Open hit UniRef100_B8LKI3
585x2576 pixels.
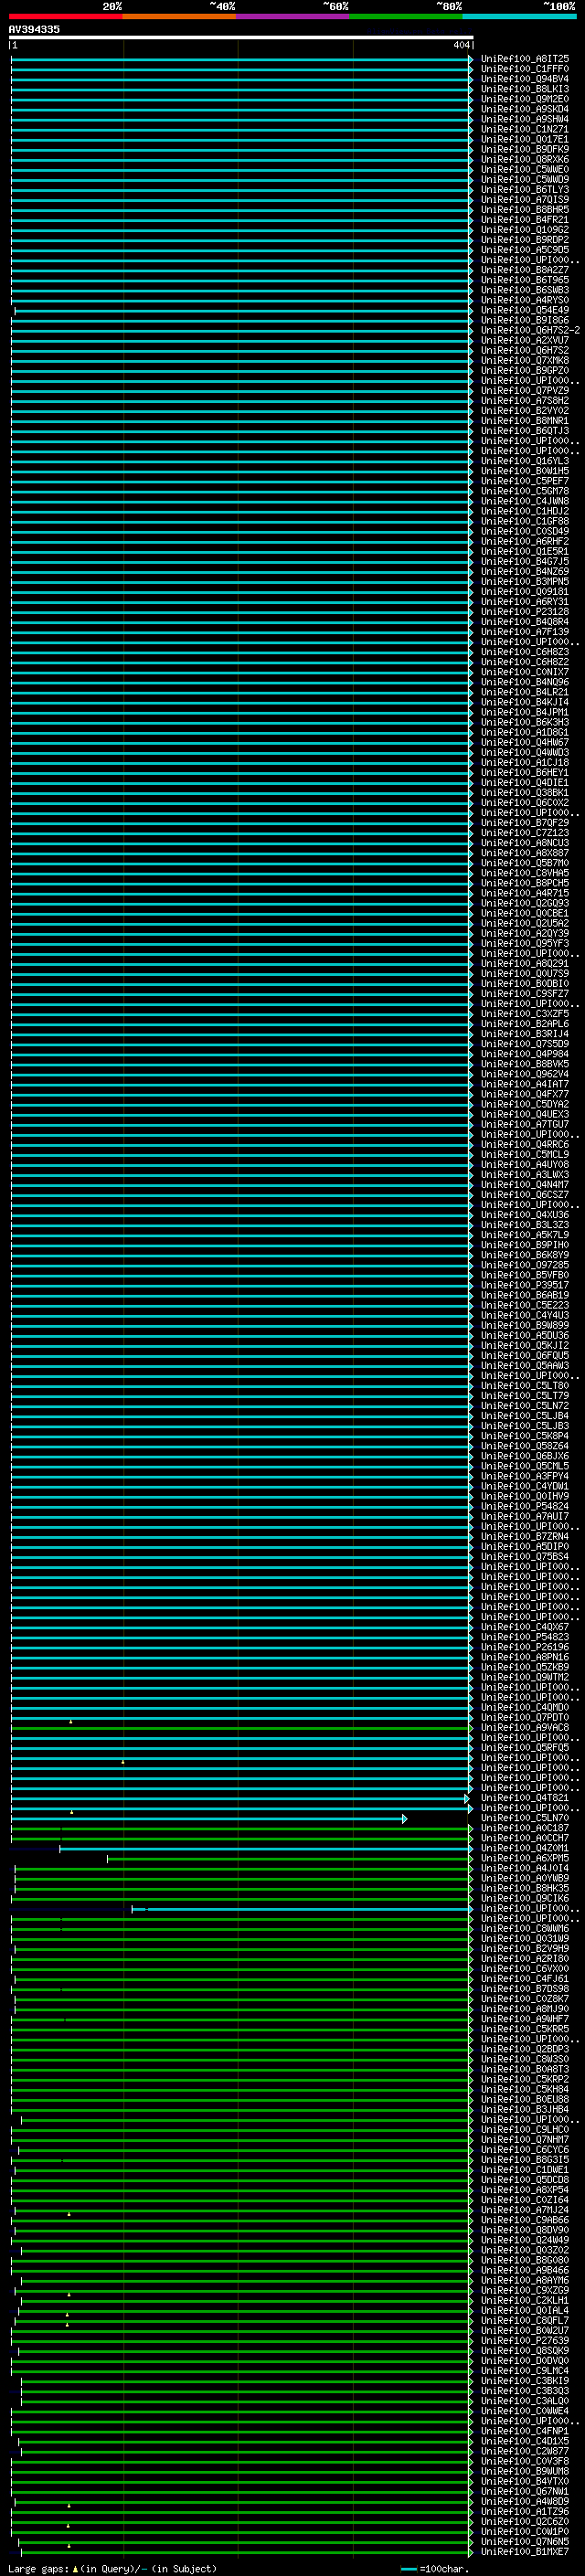(x=525, y=89)
